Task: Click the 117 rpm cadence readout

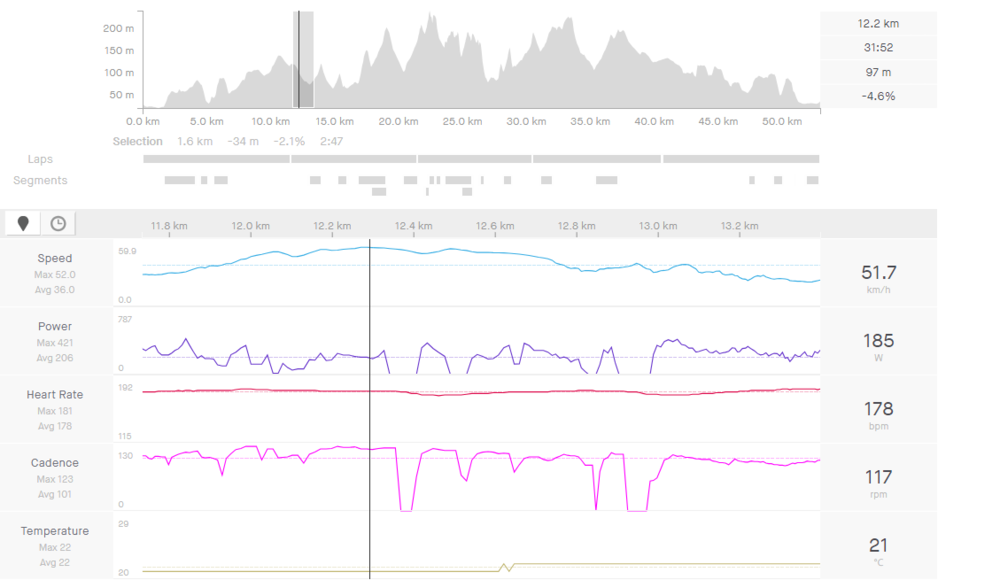Action: [x=878, y=477]
